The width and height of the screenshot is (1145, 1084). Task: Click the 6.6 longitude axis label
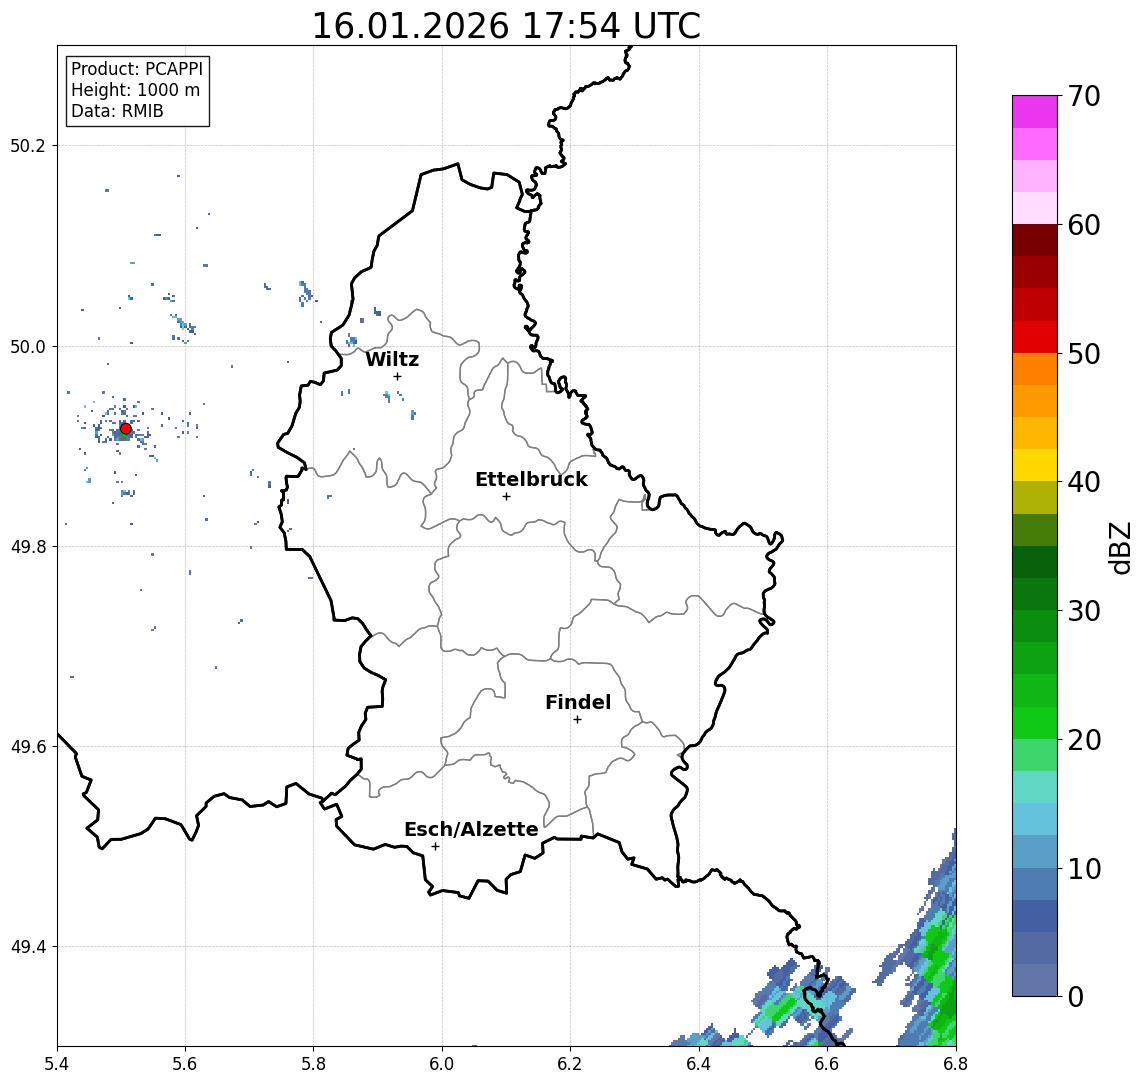[x=827, y=1064]
